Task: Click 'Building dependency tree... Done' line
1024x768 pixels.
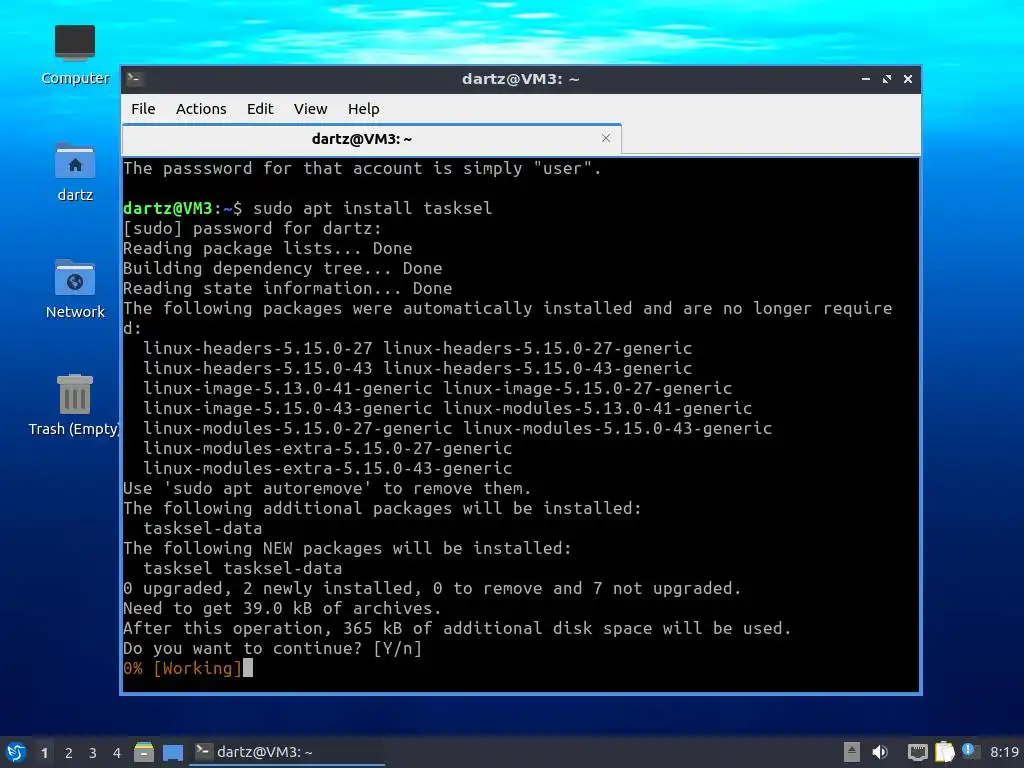Action: click(x=283, y=268)
